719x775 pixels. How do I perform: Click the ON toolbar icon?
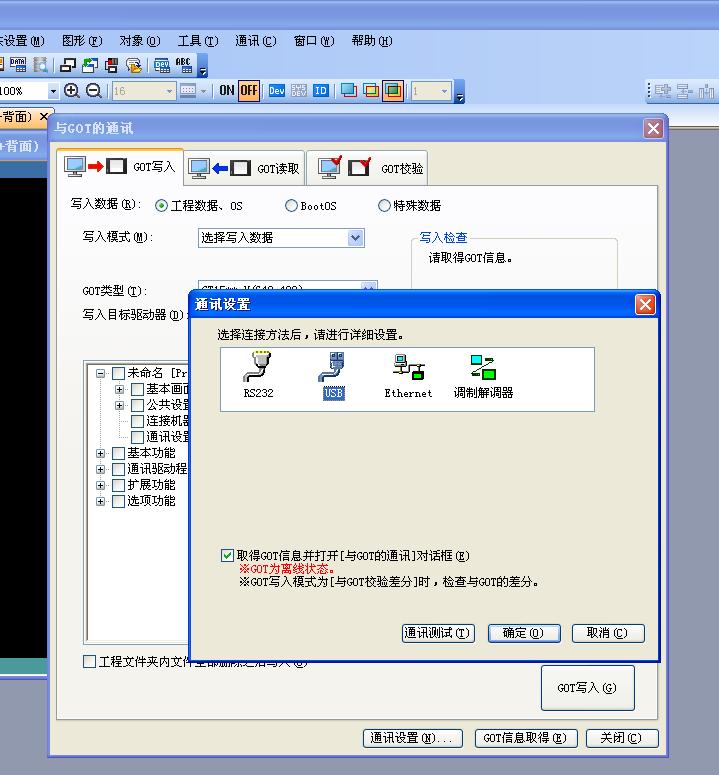pyautogui.click(x=227, y=91)
